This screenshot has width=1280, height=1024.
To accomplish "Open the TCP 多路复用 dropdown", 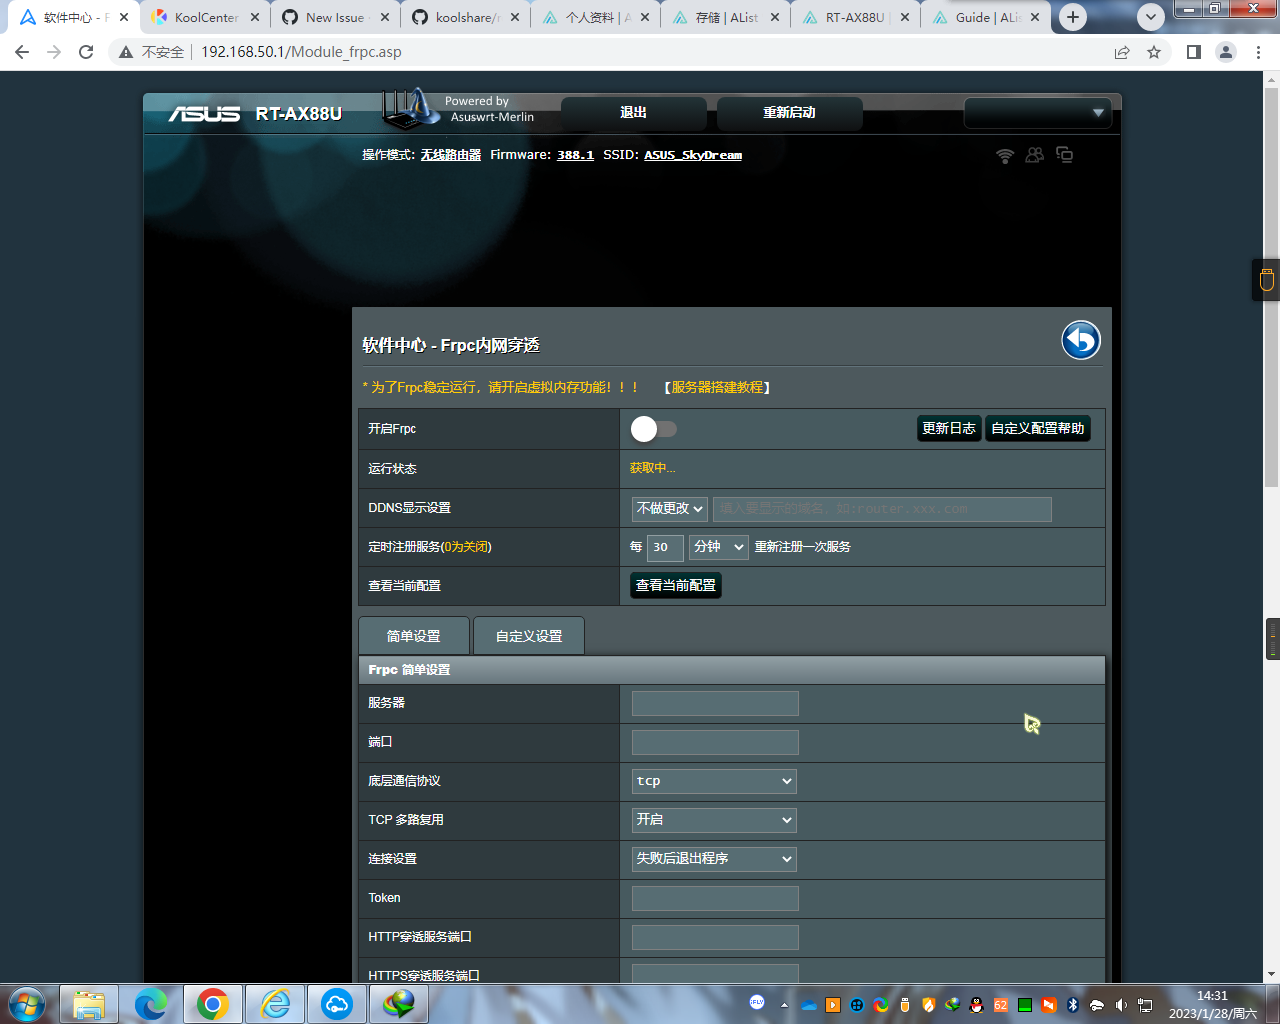I will coord(713,820).
